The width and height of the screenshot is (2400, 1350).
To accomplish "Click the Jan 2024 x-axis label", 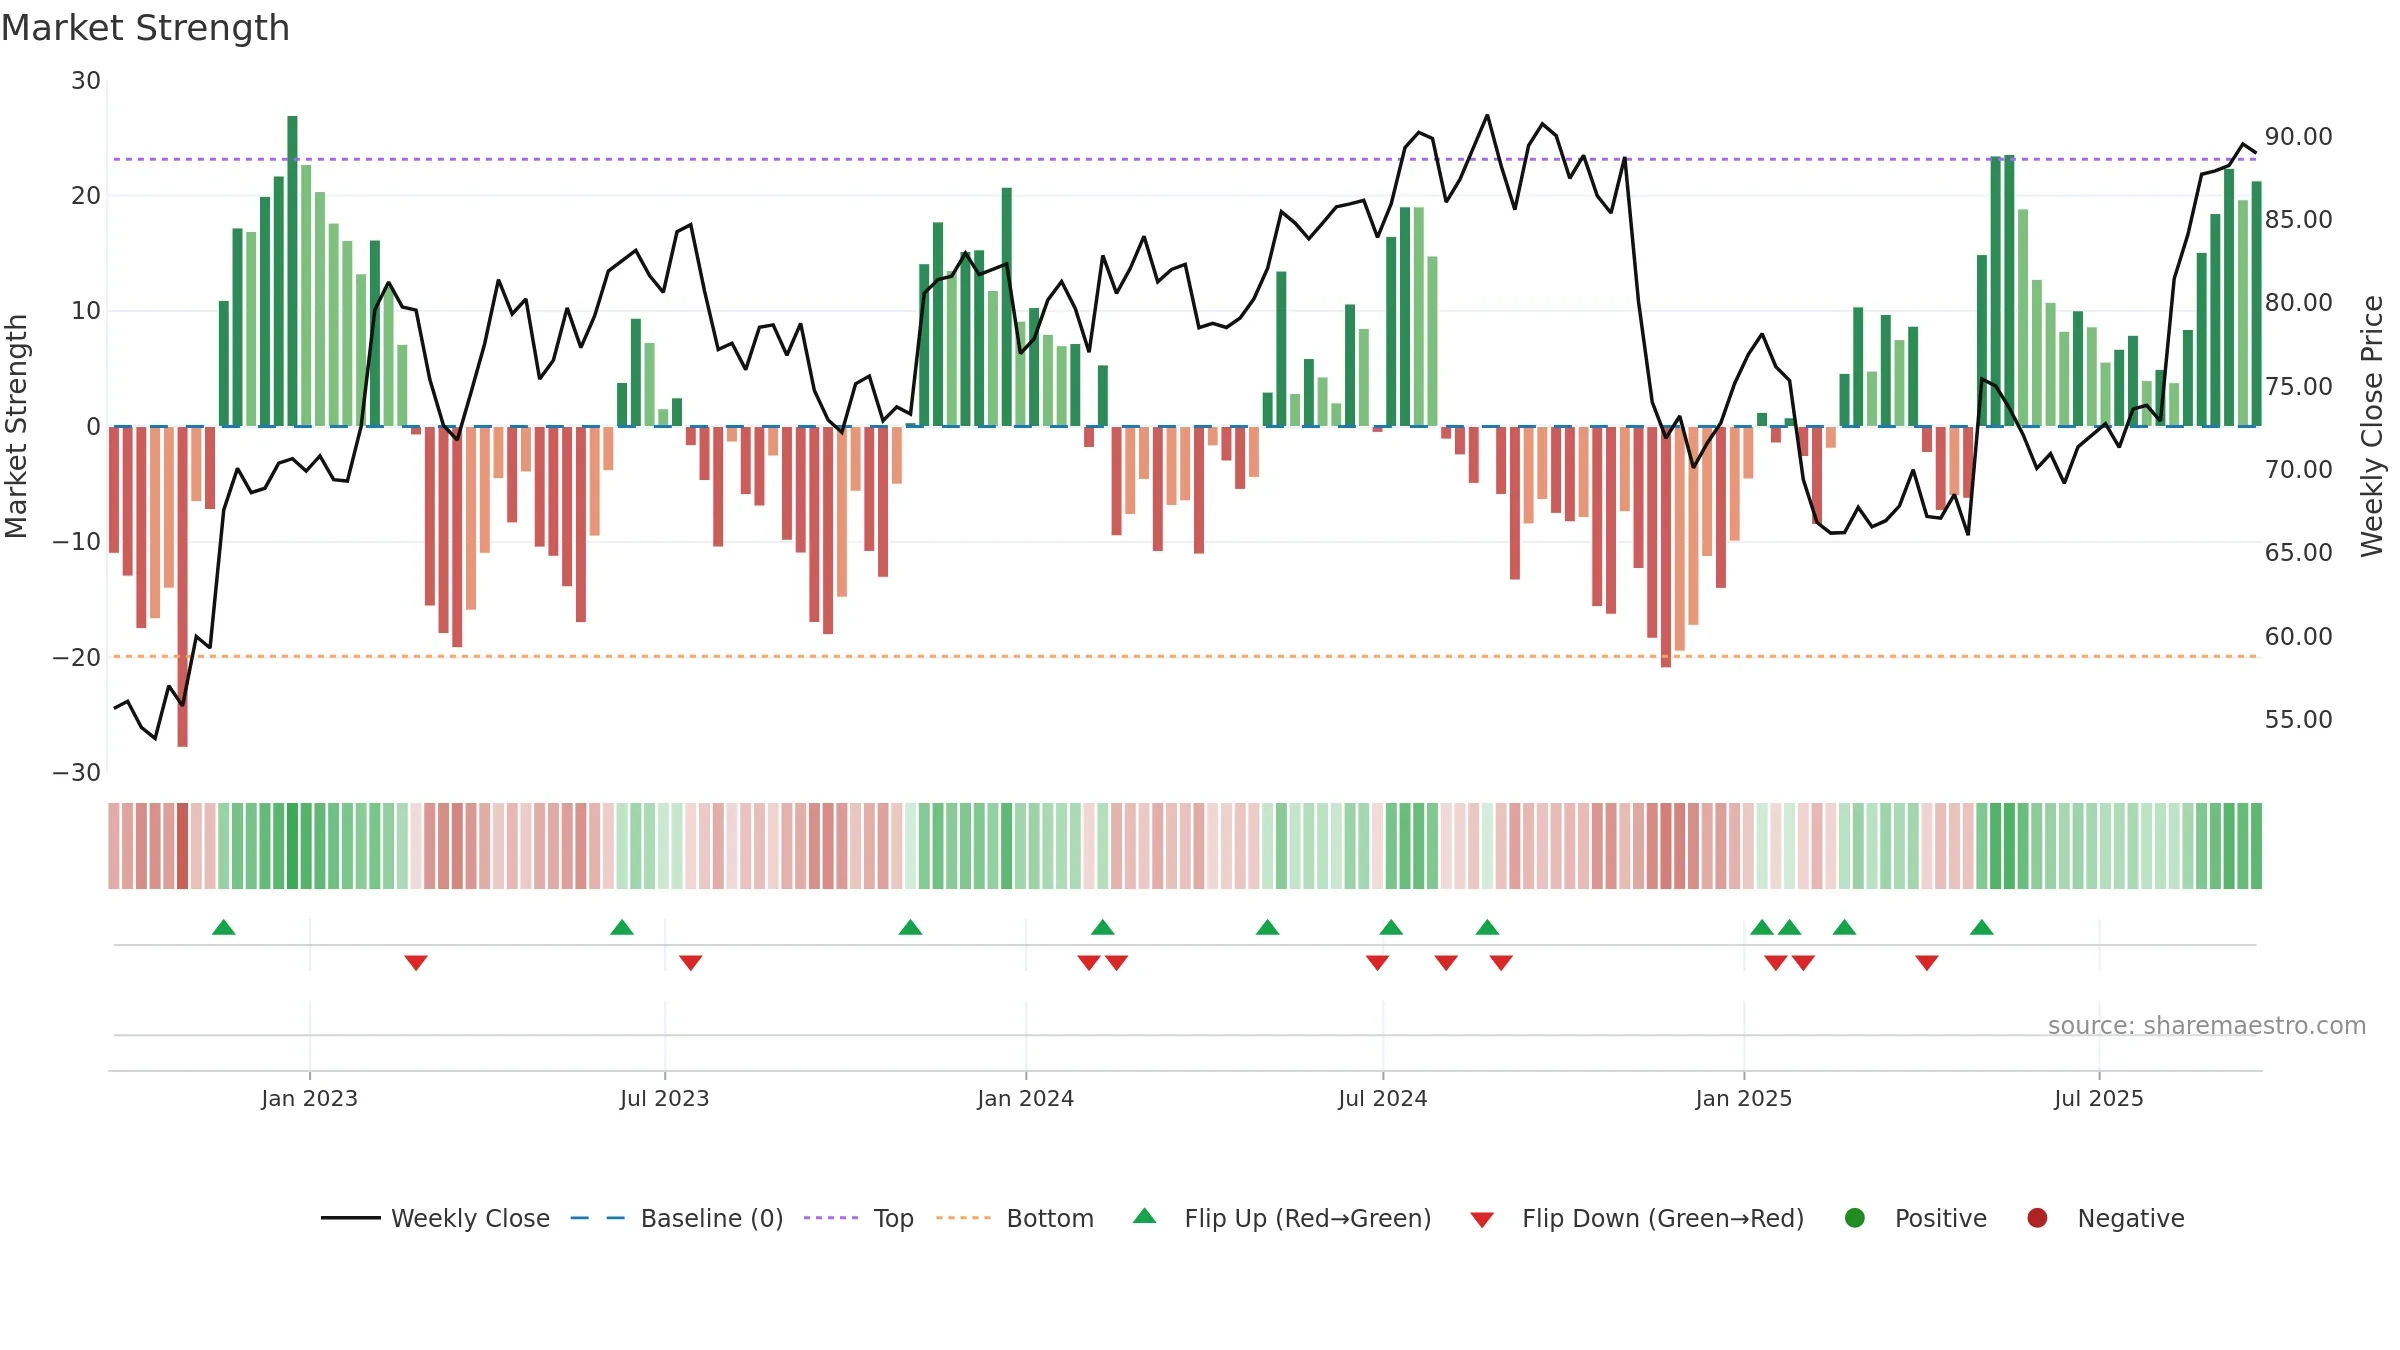I will click(1026, 1098).
